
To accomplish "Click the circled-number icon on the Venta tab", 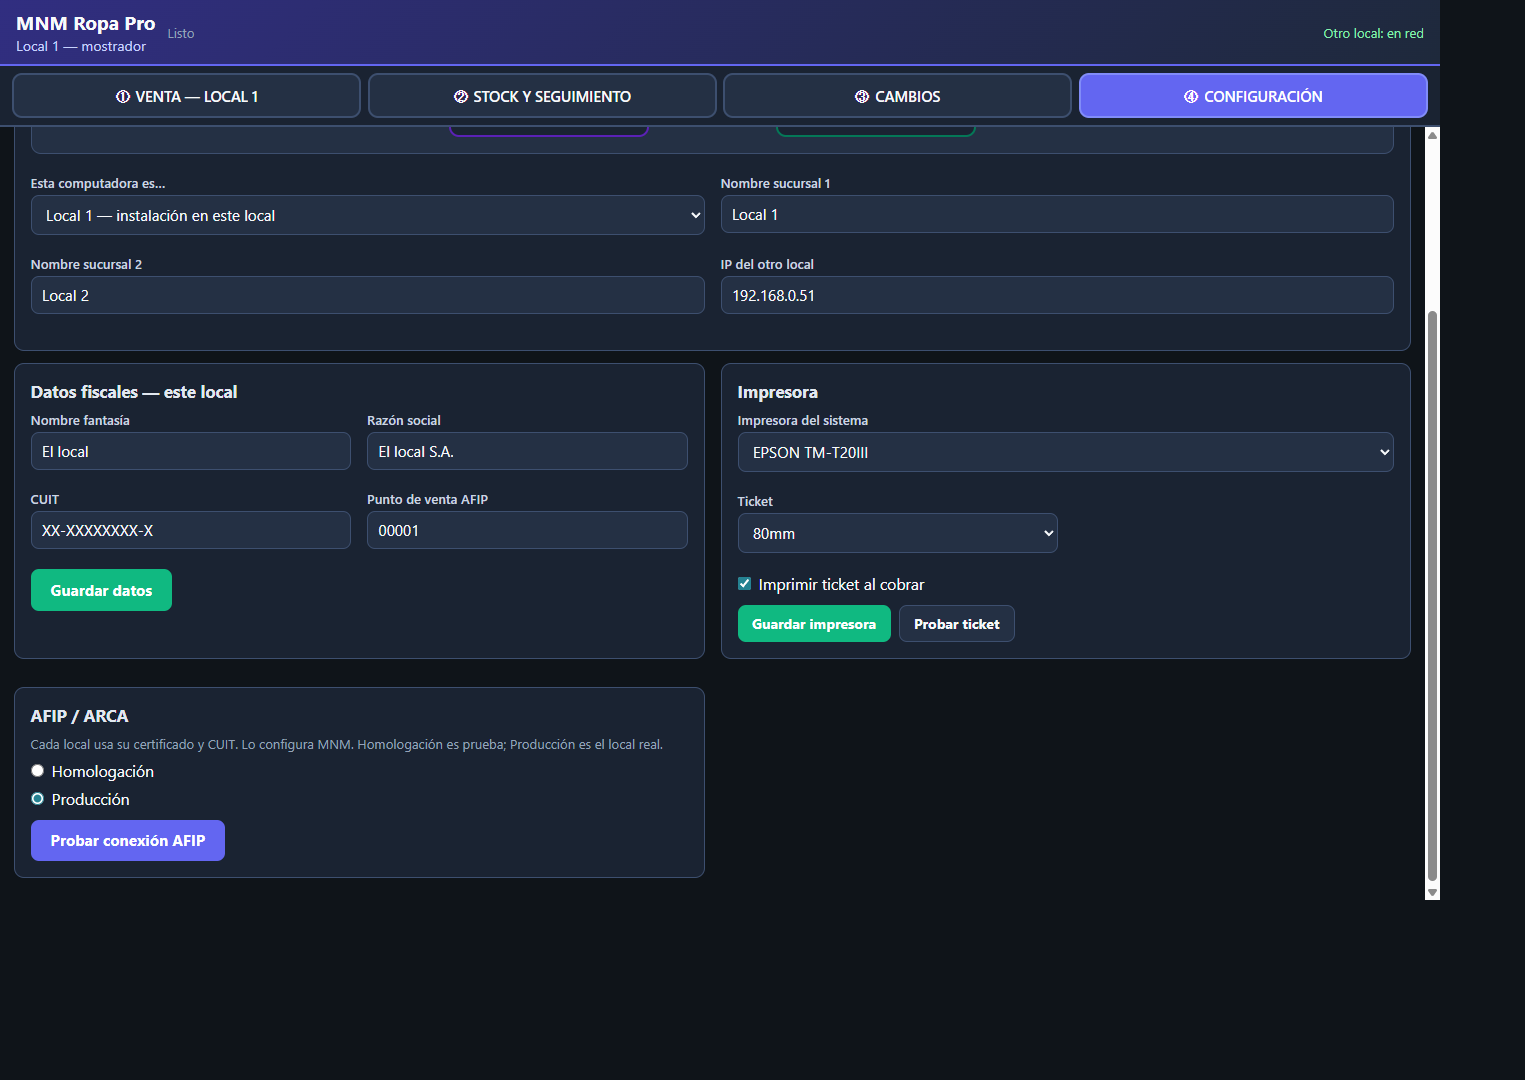I will [123, 97].
